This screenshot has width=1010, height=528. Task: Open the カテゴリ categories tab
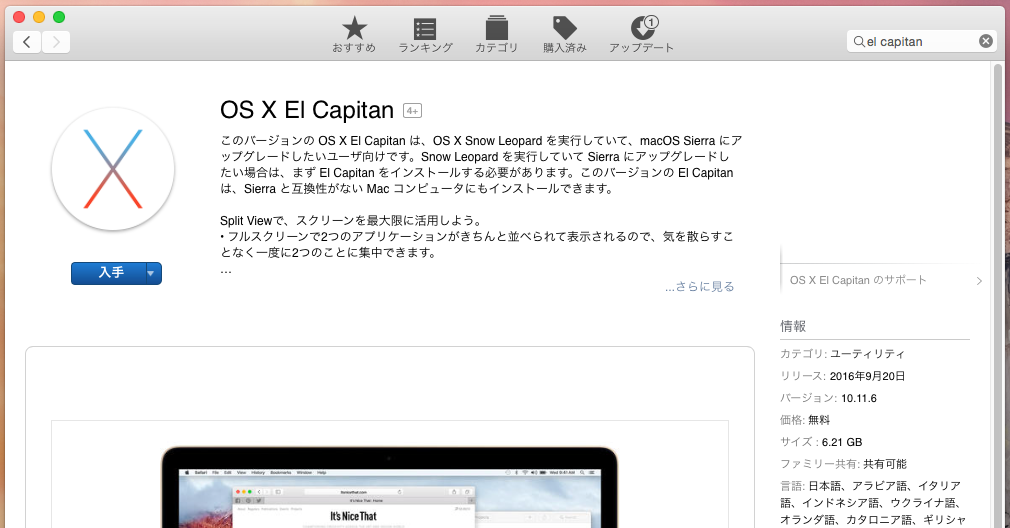tap(497, 35)
